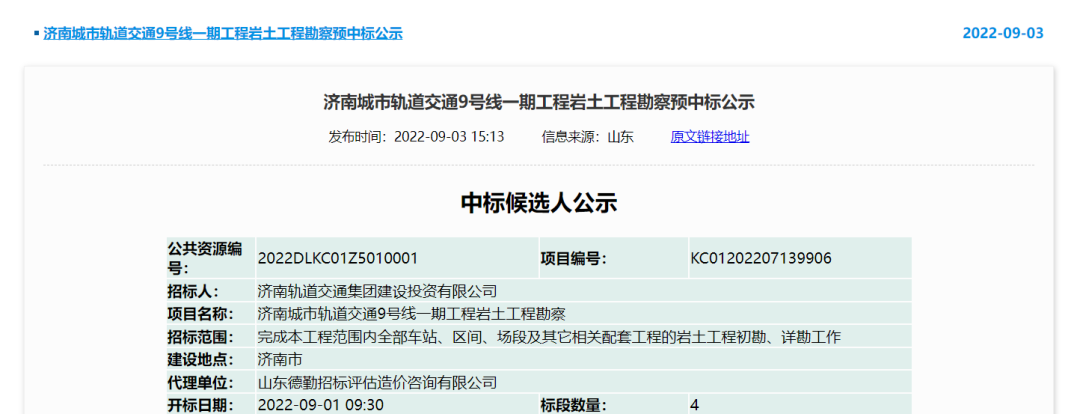Select the date 2022-09-03 at top right

[1003, 33]
